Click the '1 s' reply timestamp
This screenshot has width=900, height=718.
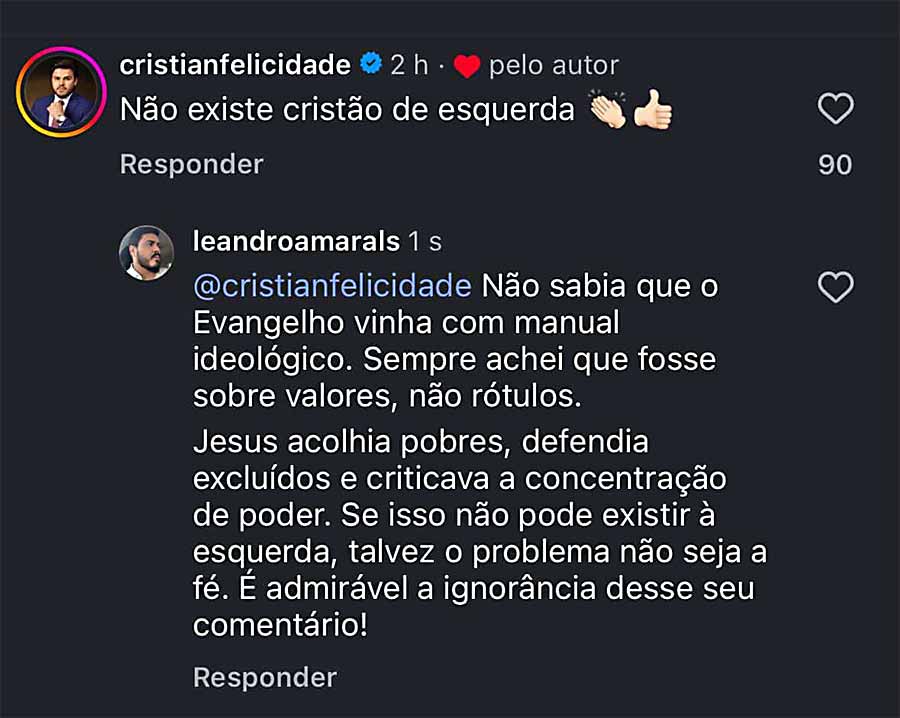tap(425, 242)
